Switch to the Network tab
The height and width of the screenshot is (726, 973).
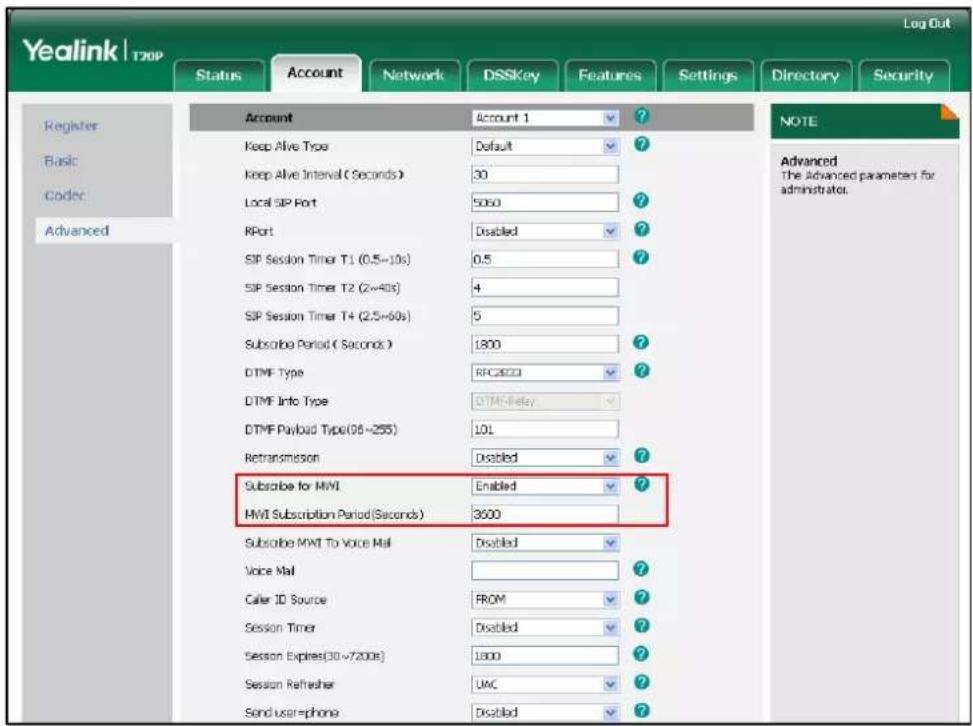click(413, 76)
